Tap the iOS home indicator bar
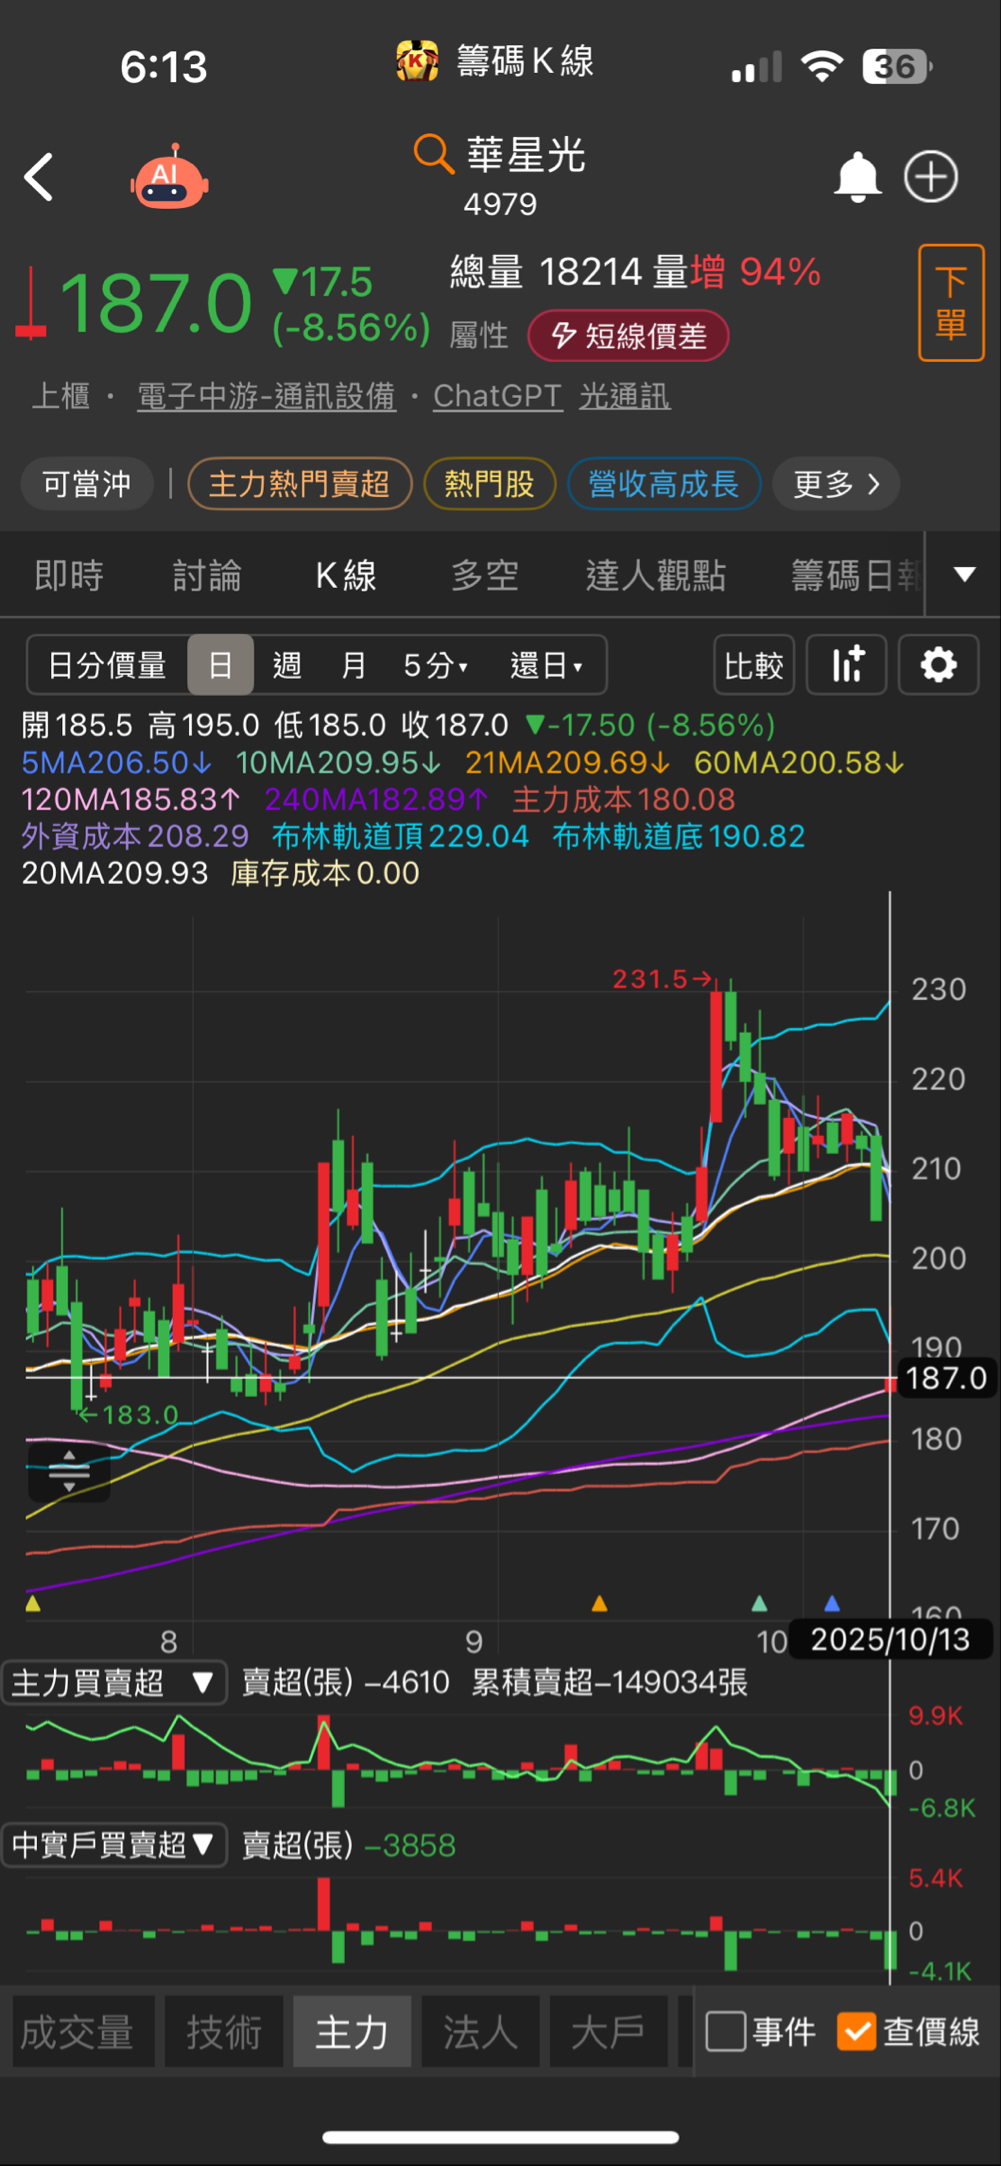 [500, 2137]
